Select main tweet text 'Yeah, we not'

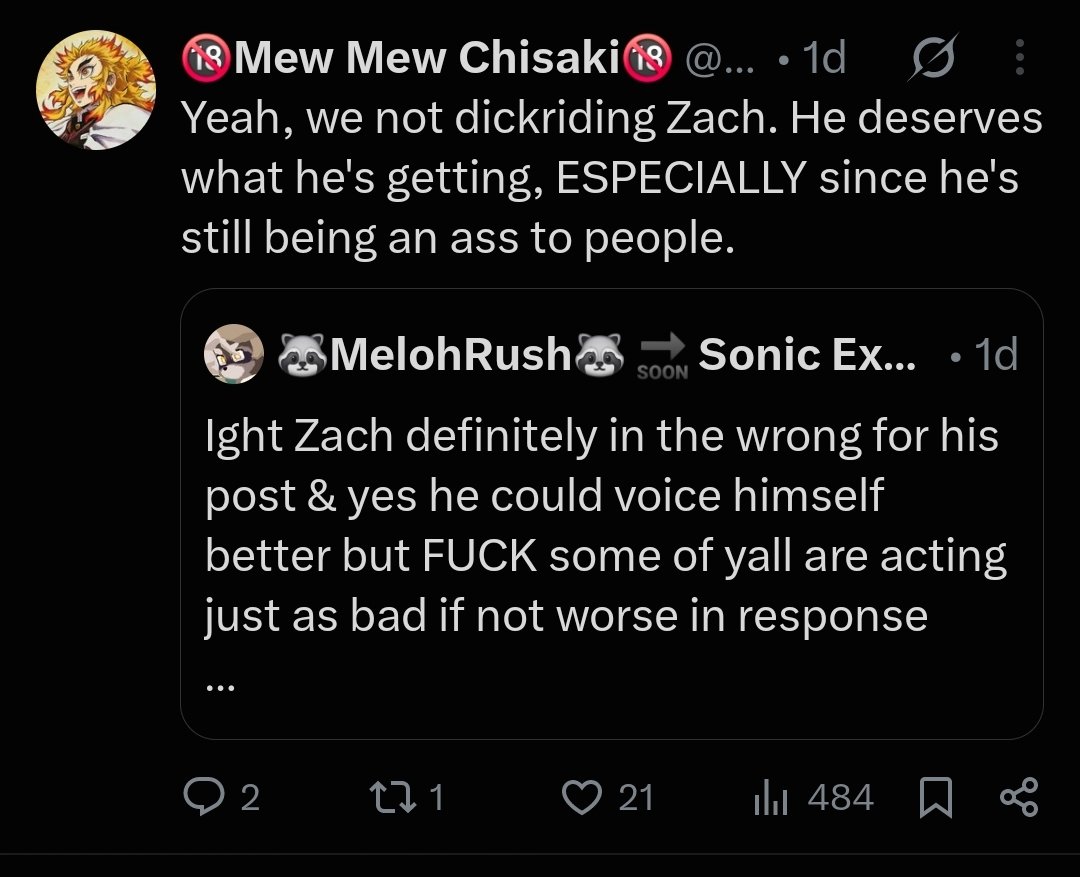click(x=311, y=118)
